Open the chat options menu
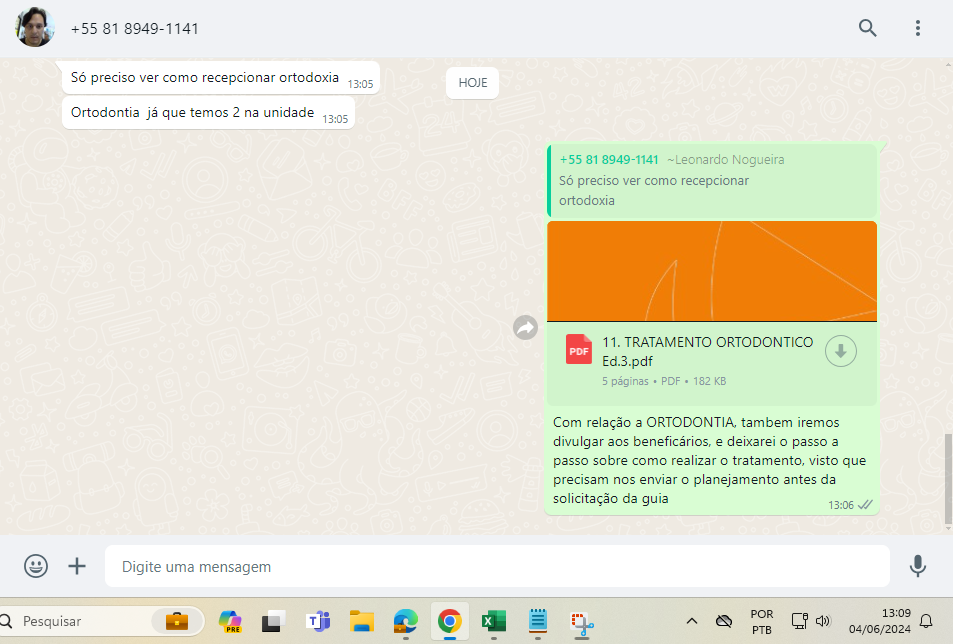The height and width of the screenshot is (644, 953). (x=918, y=28)
